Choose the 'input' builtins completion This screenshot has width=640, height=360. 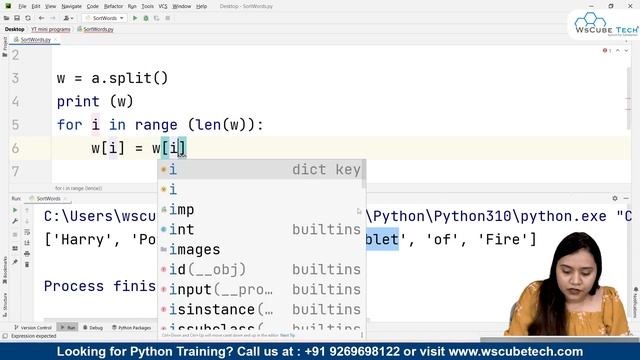coord(260,289)
